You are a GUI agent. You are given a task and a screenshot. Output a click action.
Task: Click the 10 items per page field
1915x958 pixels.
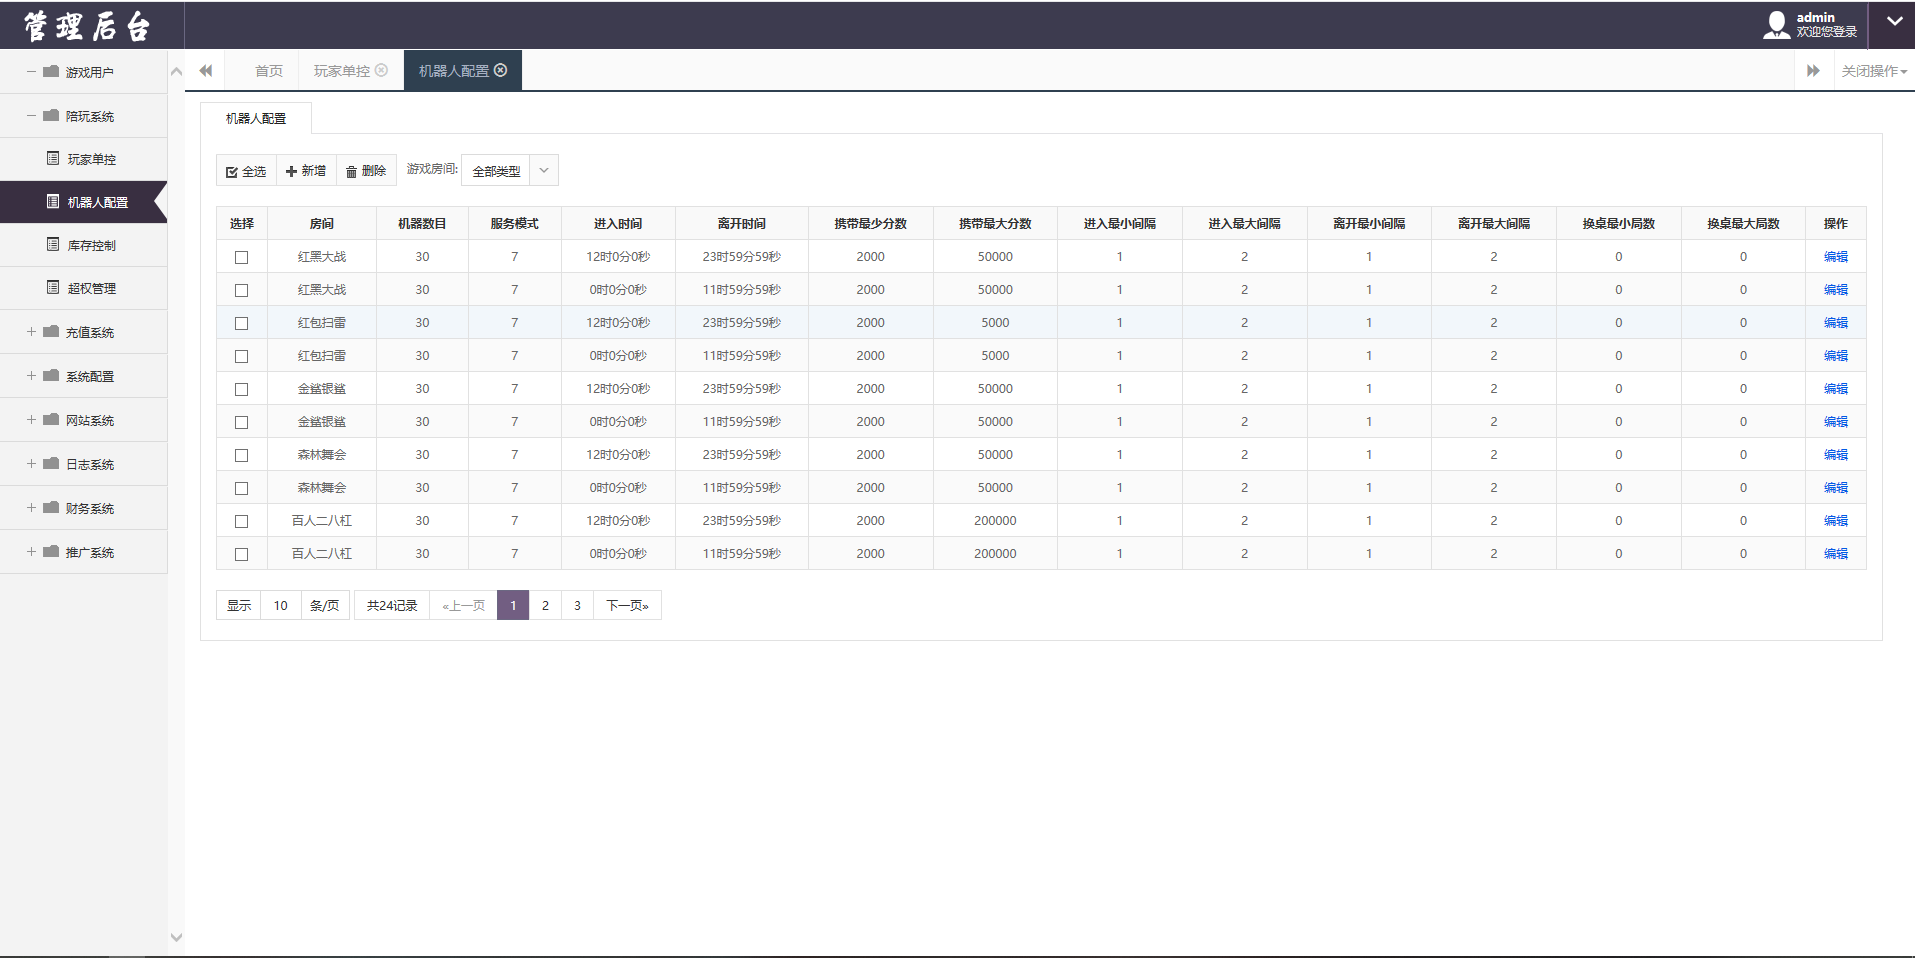pyautogui.click(x=281, y=605)
